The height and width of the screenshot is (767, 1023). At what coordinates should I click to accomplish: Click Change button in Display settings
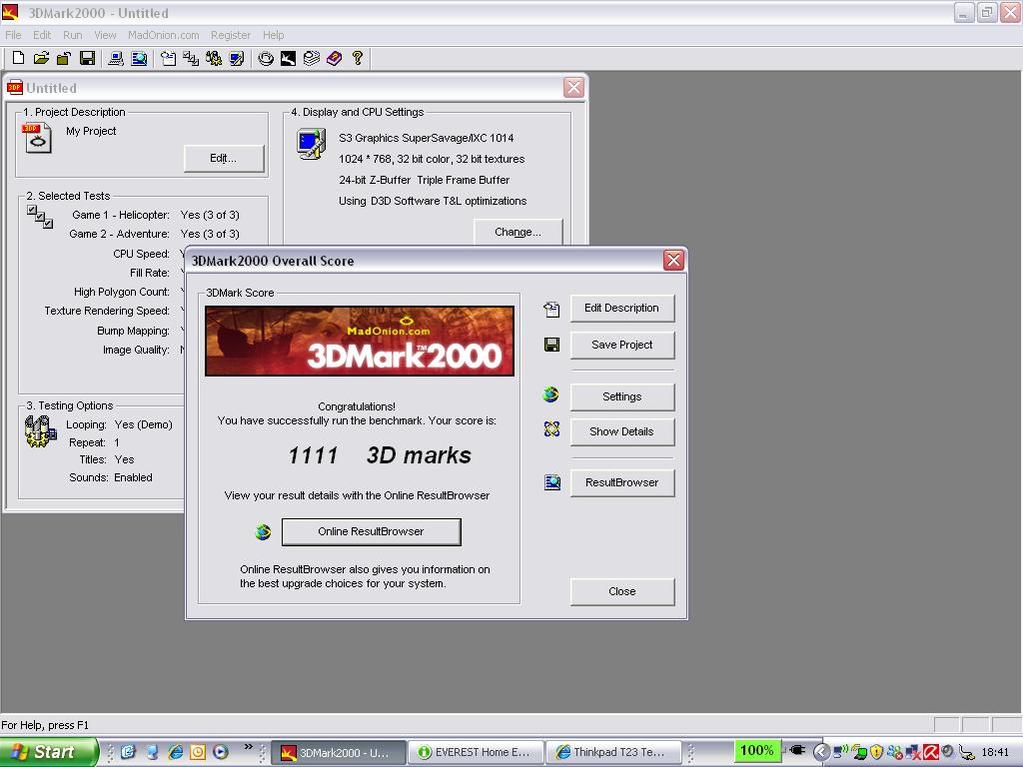[x=517, y=232]
